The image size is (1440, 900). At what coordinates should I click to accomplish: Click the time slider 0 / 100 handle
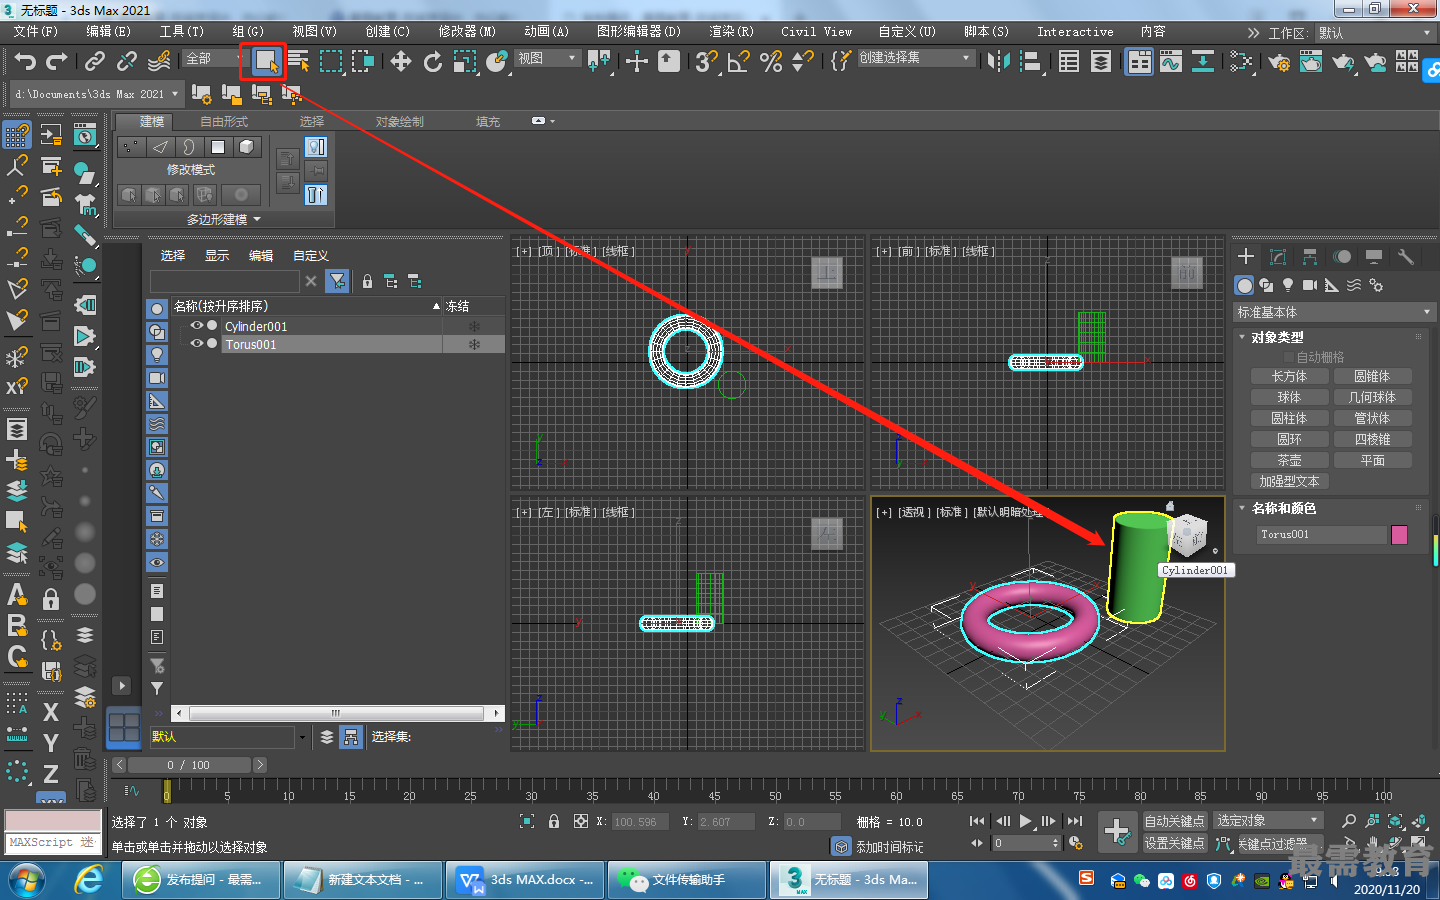pyautogui.click(x=190, y=765)
